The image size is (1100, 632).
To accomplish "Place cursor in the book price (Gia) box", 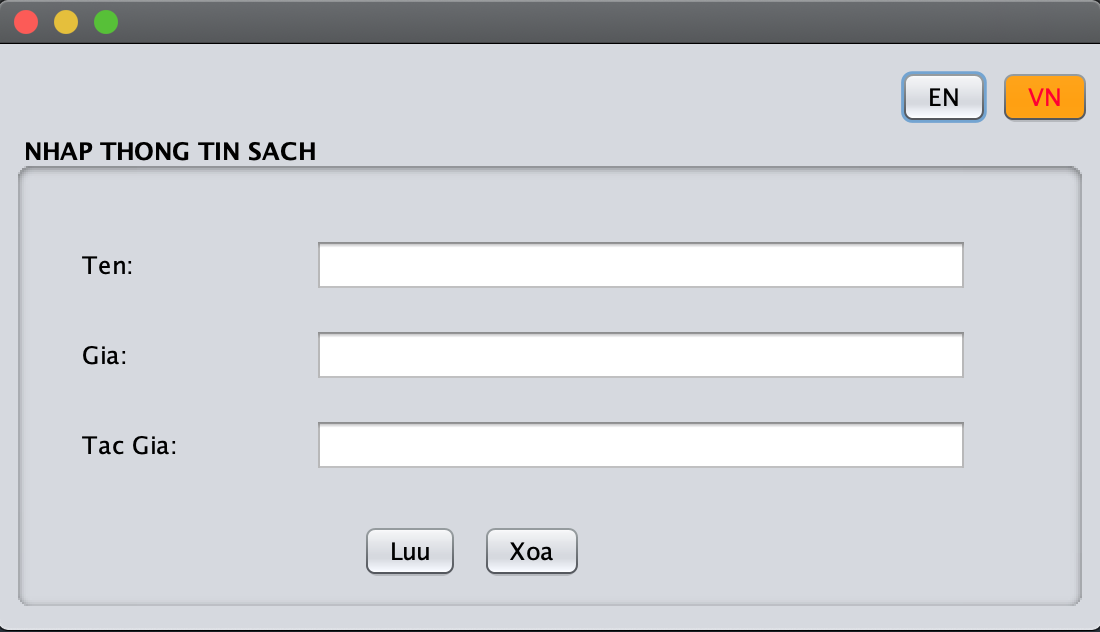I will (640, 355).
